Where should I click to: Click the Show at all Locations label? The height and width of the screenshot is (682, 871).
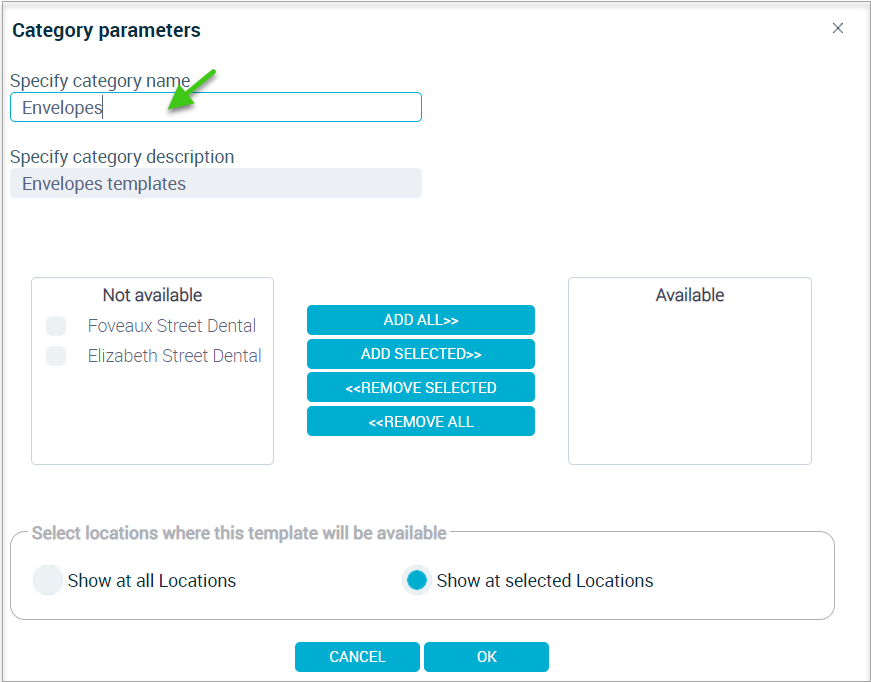click(x=152, y=580)
